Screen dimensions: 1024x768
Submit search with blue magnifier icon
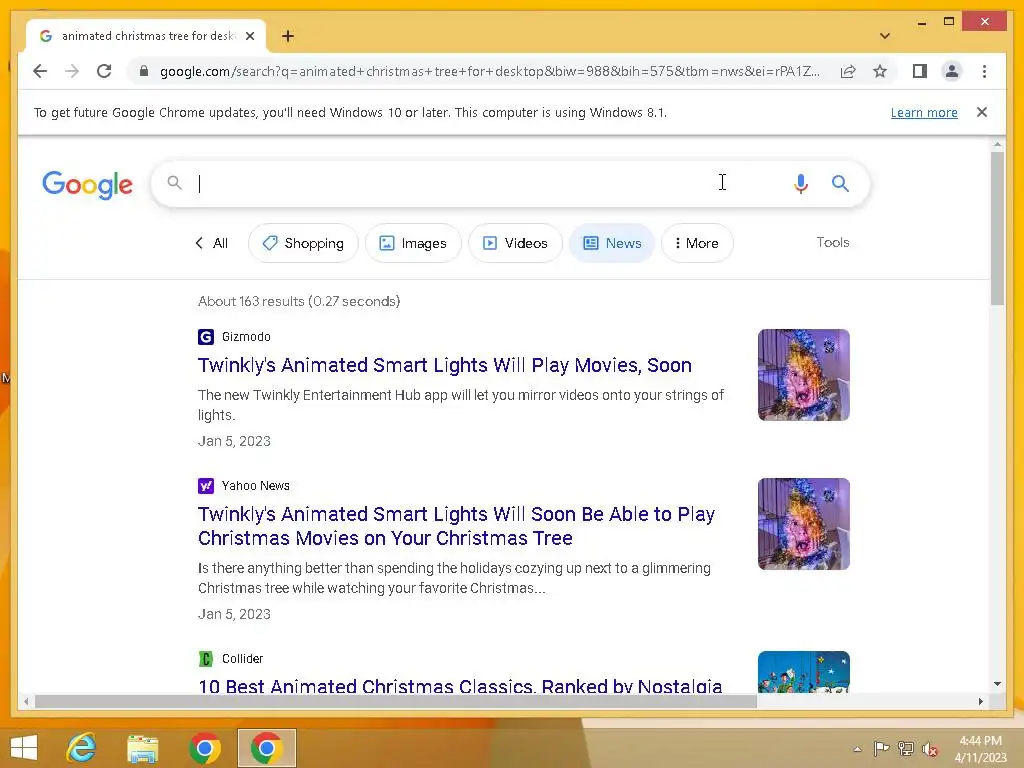(x=840, y=184)
